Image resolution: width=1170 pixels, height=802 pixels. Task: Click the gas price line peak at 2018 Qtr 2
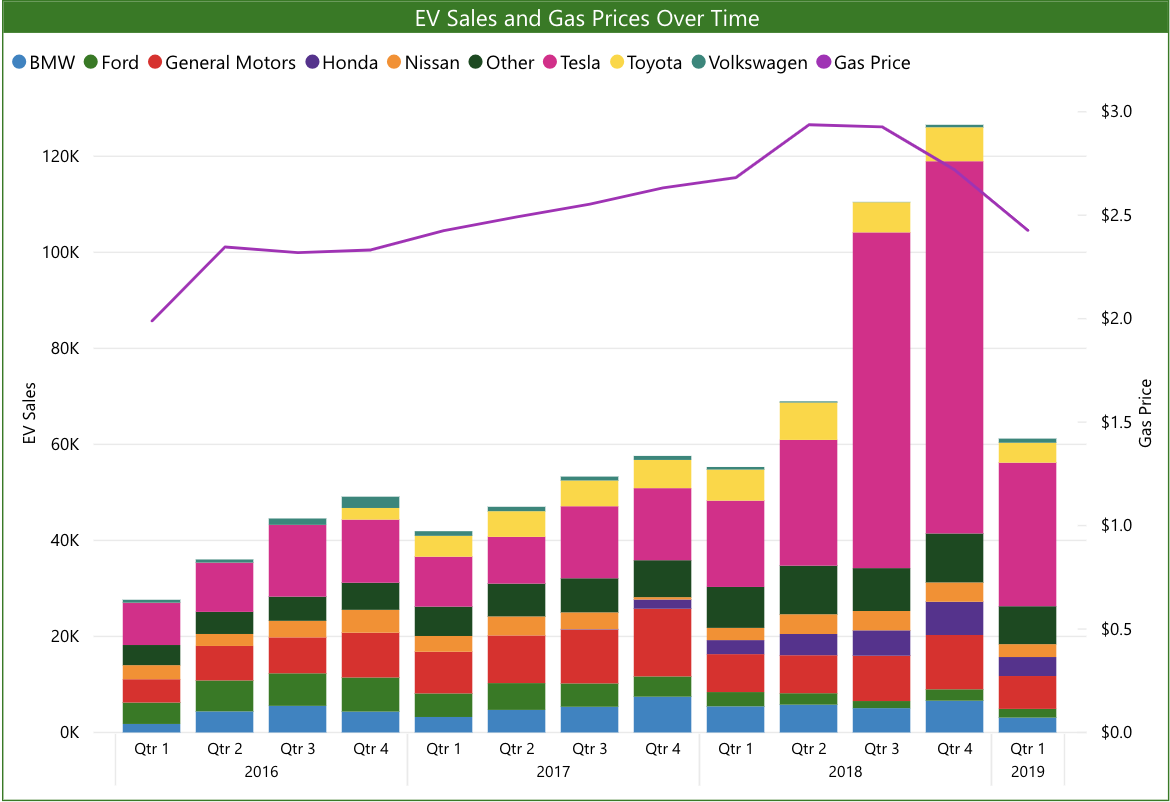click(809, 125)
